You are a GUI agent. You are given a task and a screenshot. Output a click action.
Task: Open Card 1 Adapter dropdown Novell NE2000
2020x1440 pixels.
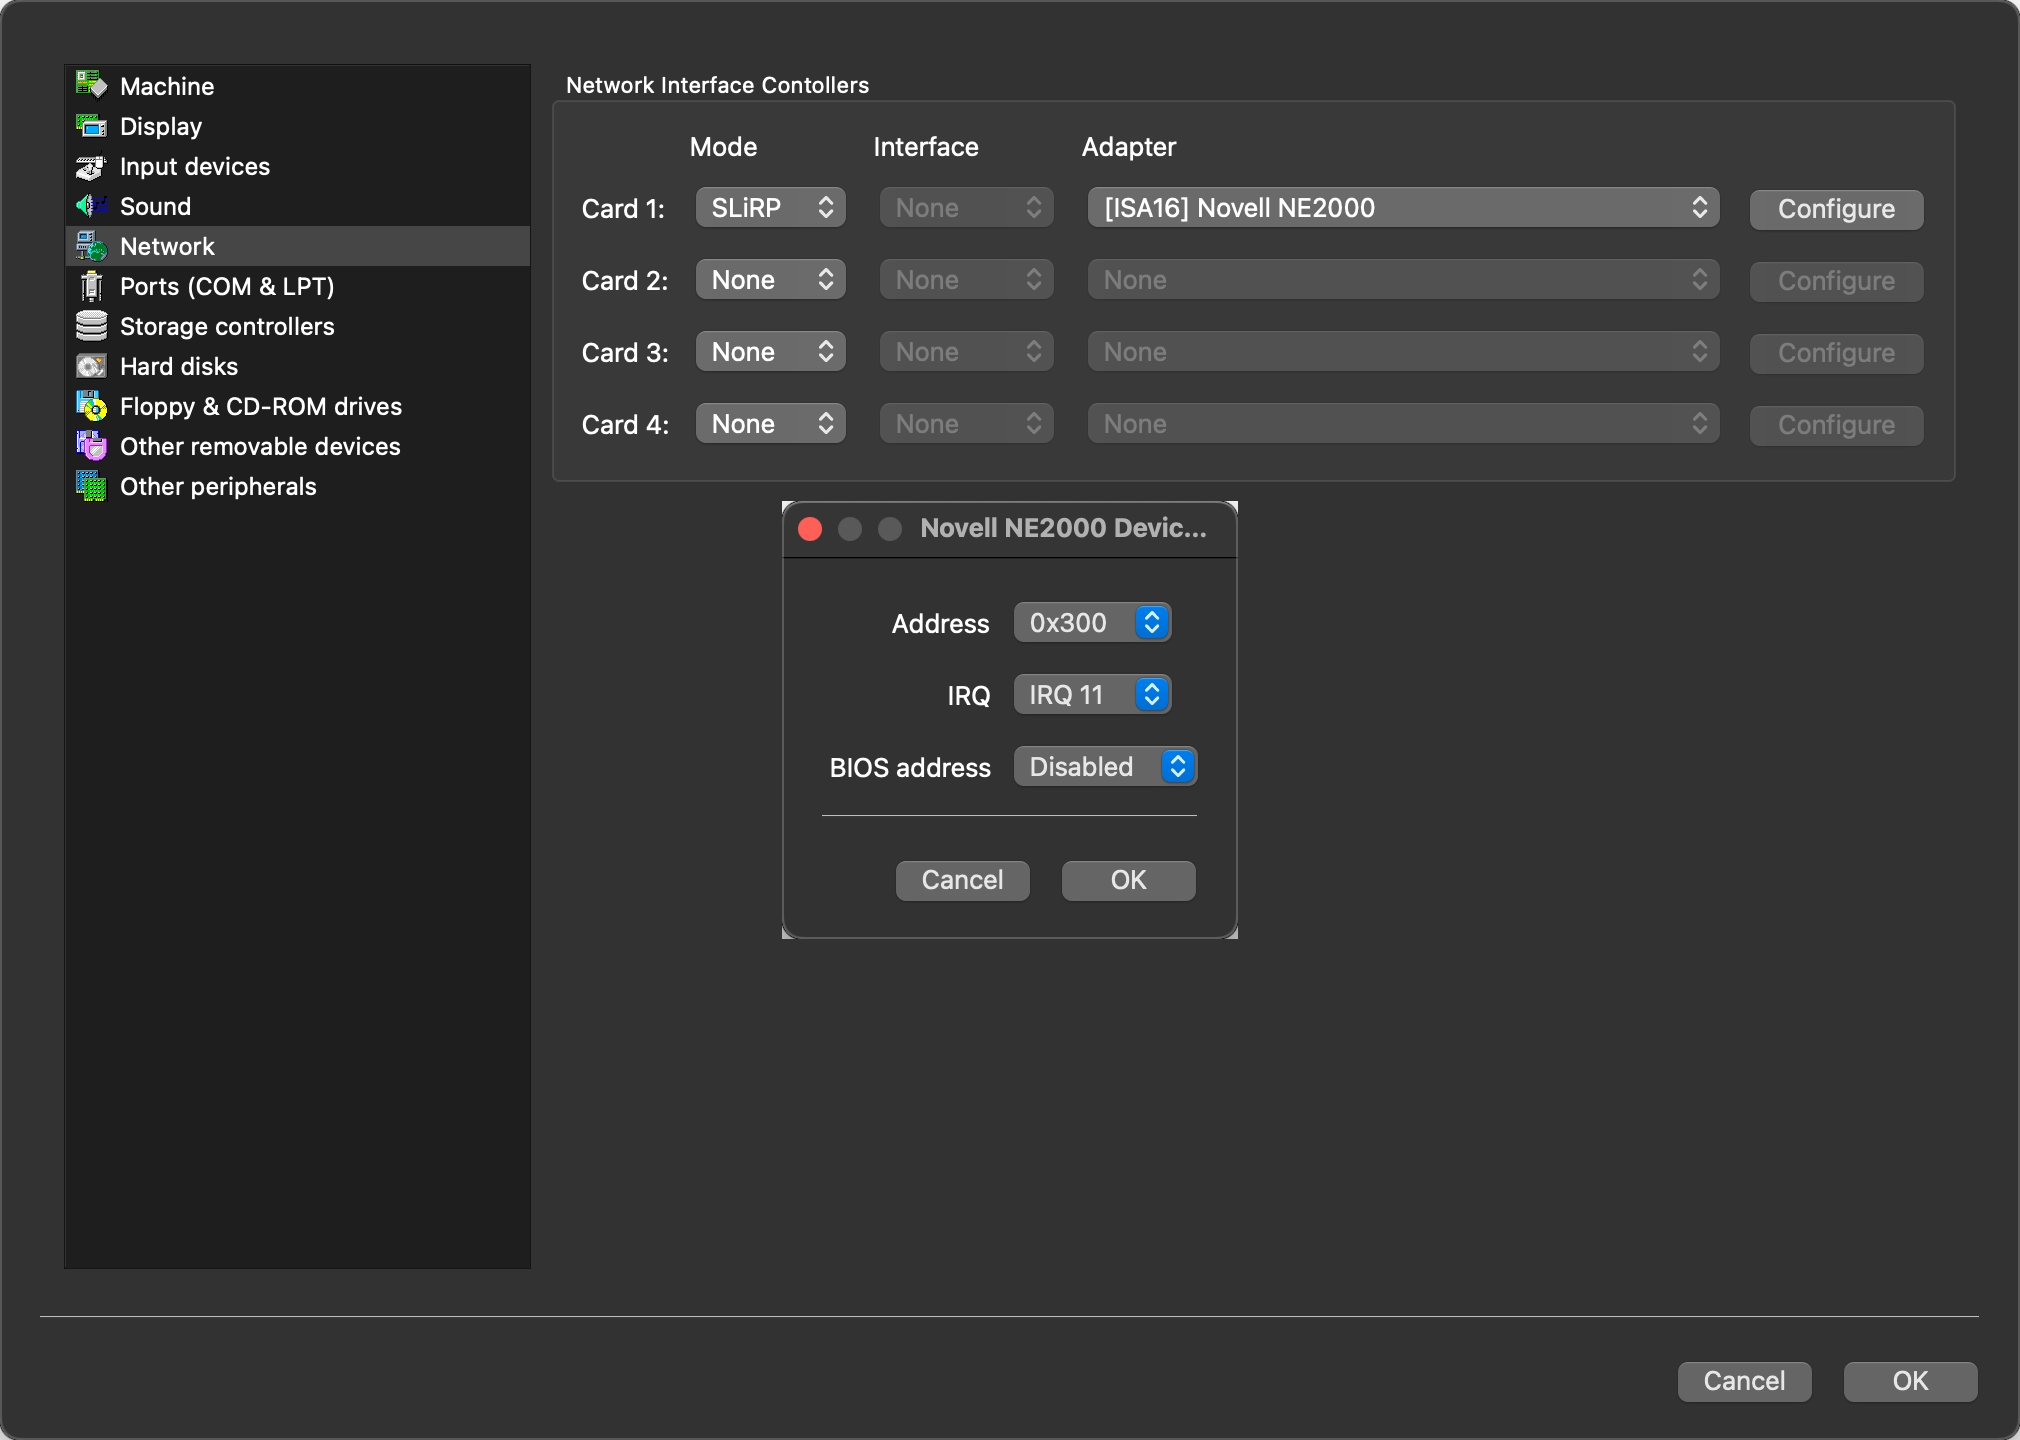(1404, 208)
